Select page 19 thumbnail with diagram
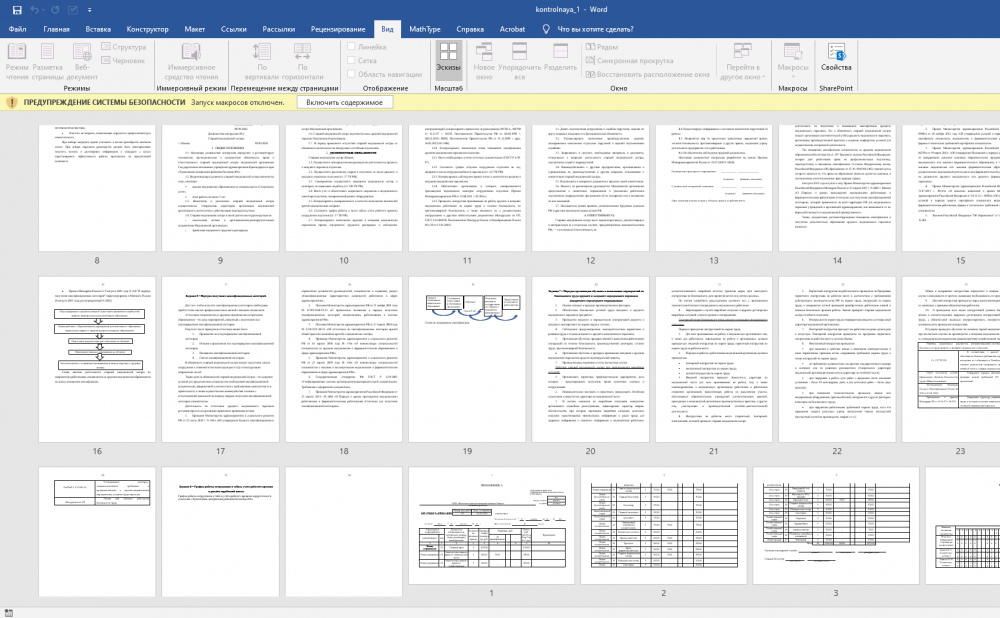Screen dimensions: 1000x618 pyautogui.click(x=467, y=359)
